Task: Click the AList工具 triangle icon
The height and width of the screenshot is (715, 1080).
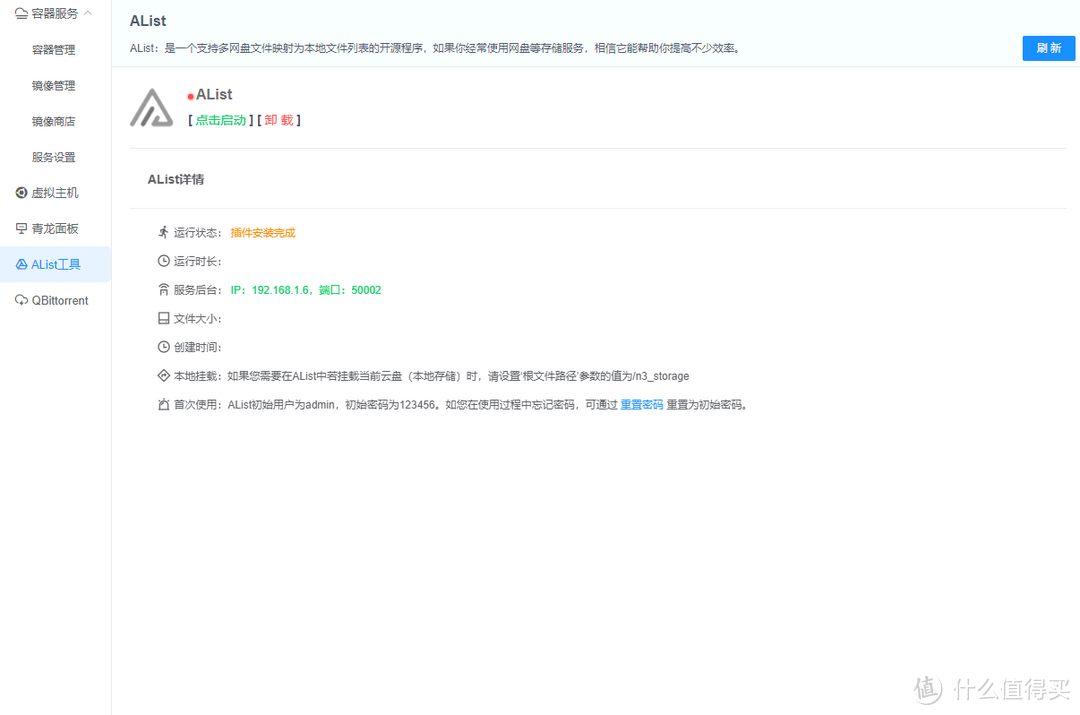Action: pyautogui.click(x=21, y=265)
